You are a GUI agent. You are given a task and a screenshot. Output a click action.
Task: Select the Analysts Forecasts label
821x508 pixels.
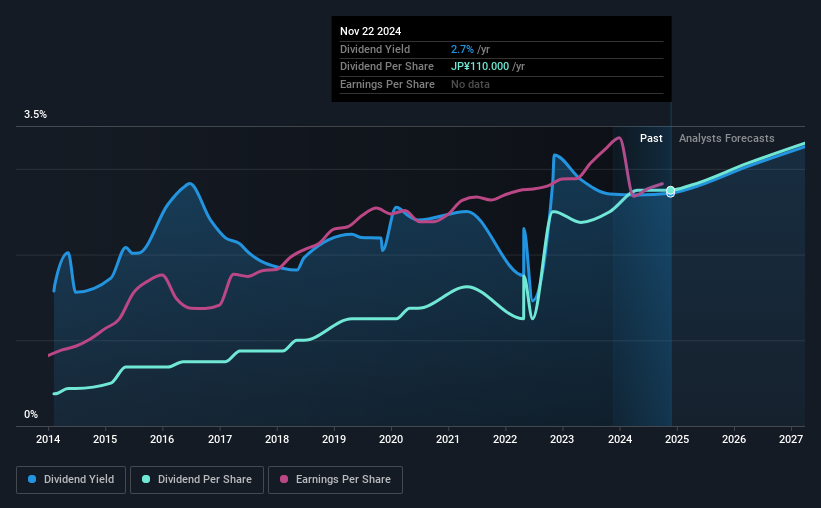(x=726, y=138)
